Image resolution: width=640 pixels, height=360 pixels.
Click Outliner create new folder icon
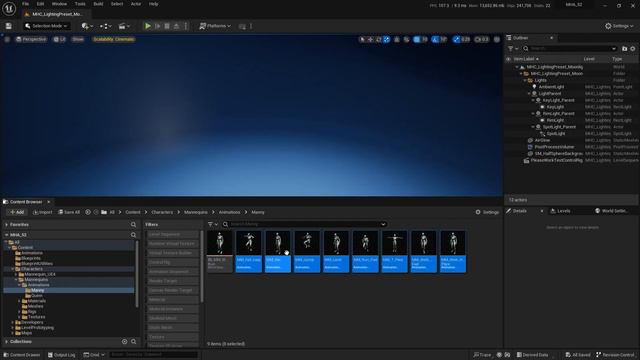click(x=624, y=49)
